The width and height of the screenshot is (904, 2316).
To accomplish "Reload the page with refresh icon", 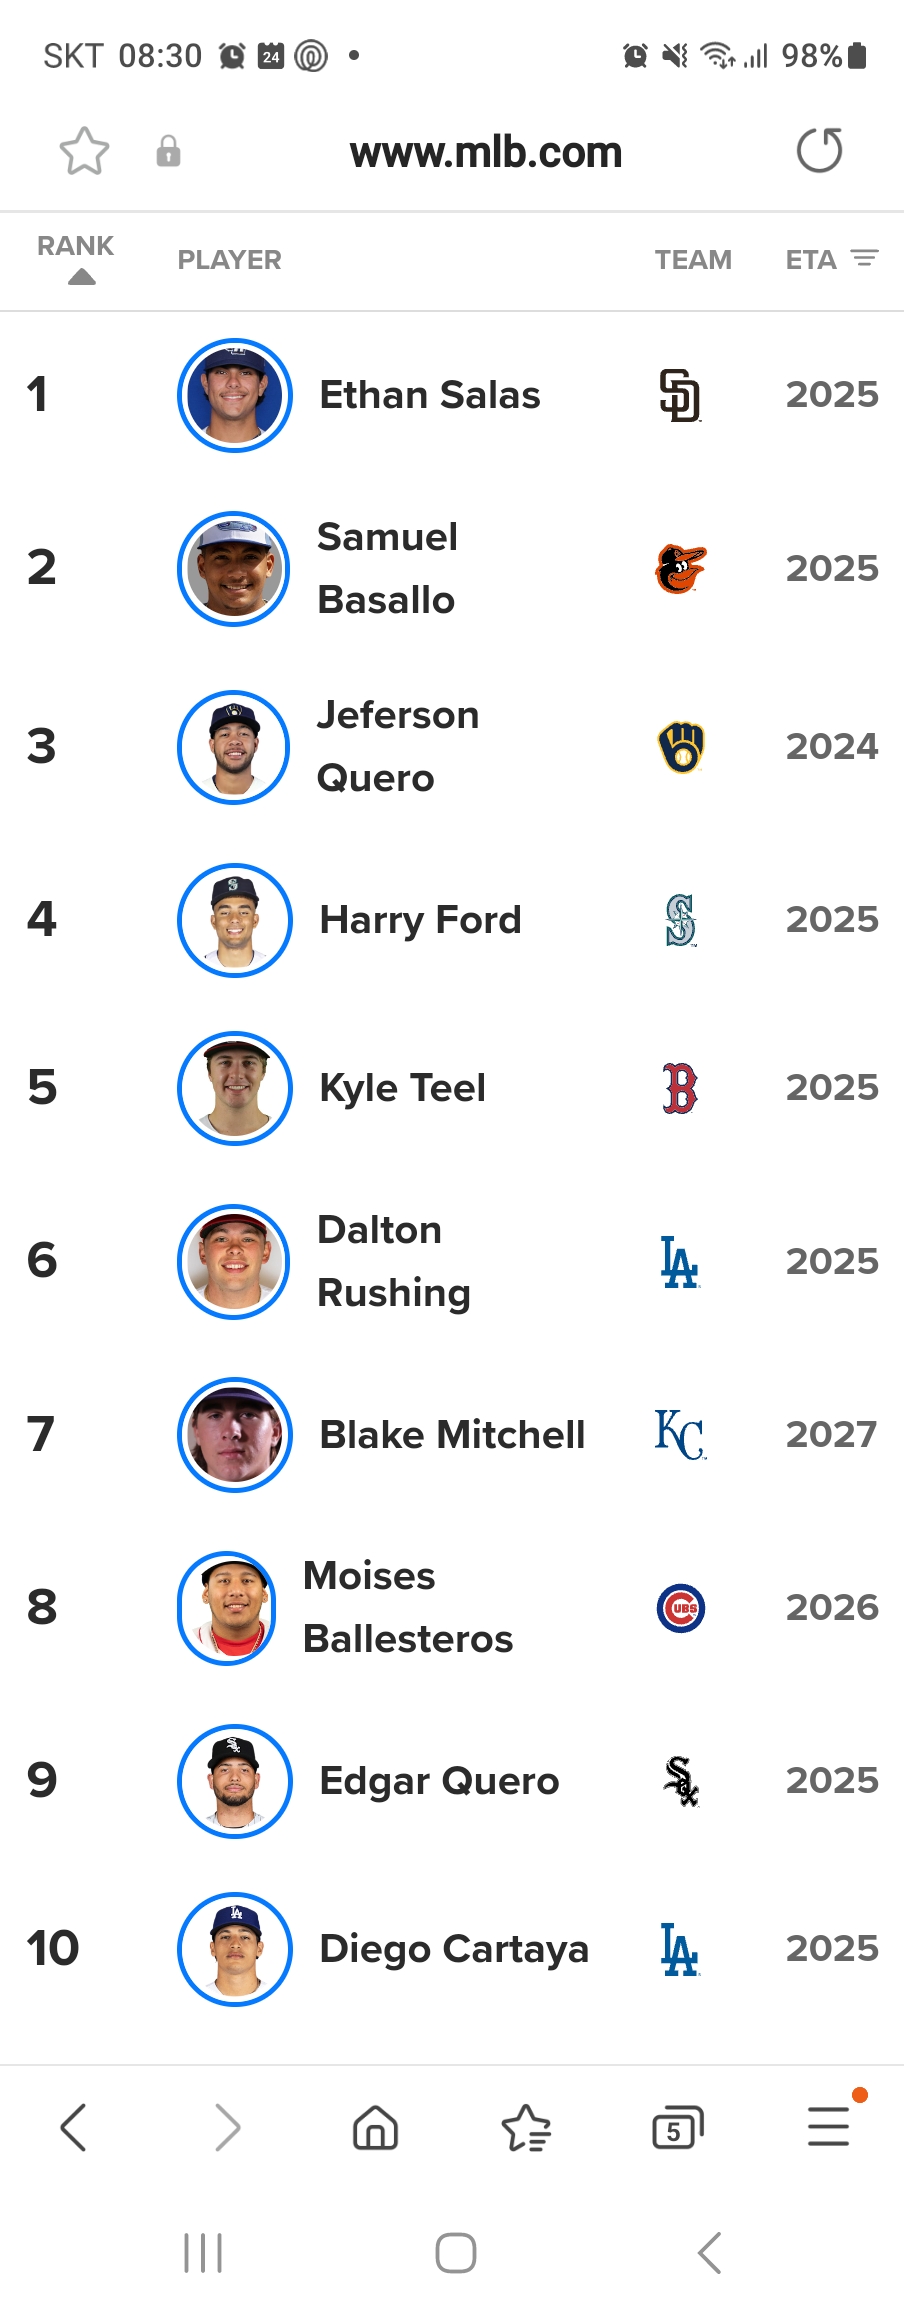I will [819, 151].
